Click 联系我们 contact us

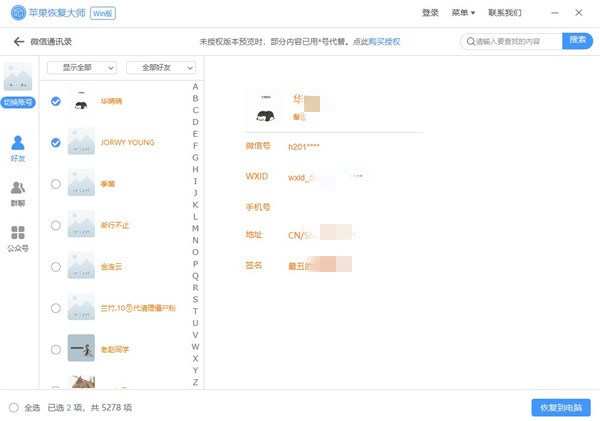(505, 13)
